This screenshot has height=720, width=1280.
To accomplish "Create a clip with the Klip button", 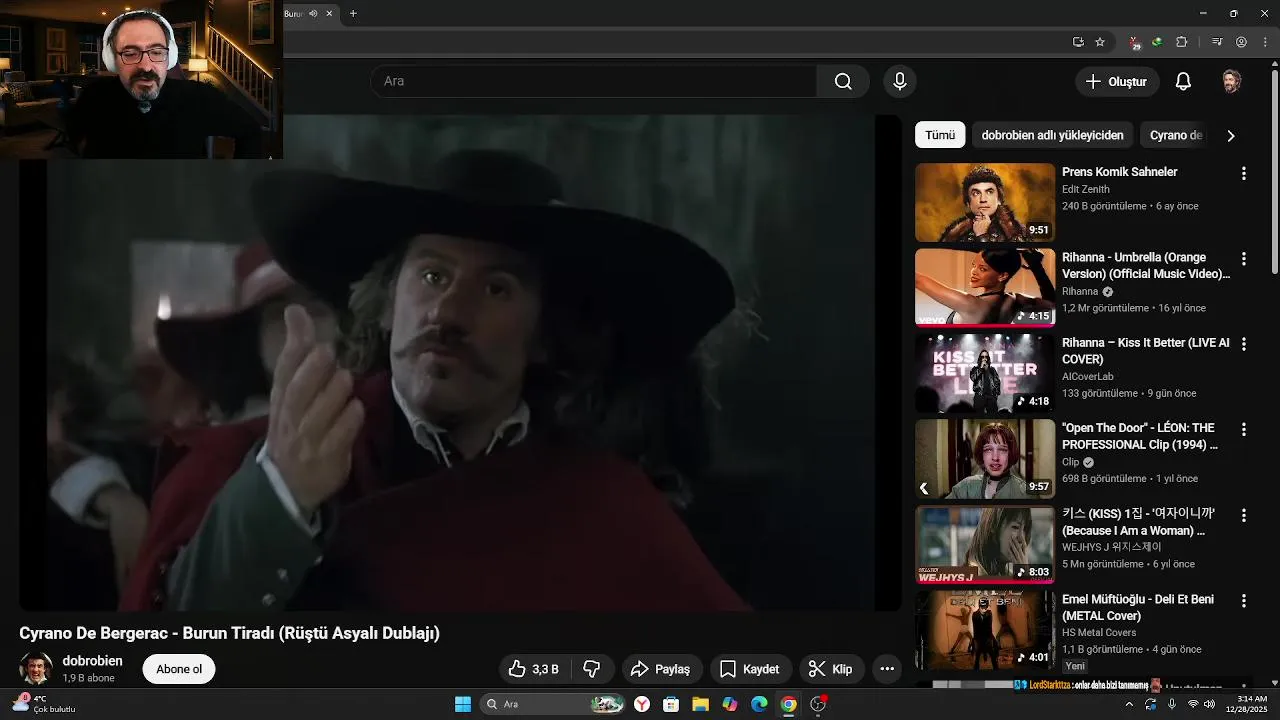I will coord(830,669).
